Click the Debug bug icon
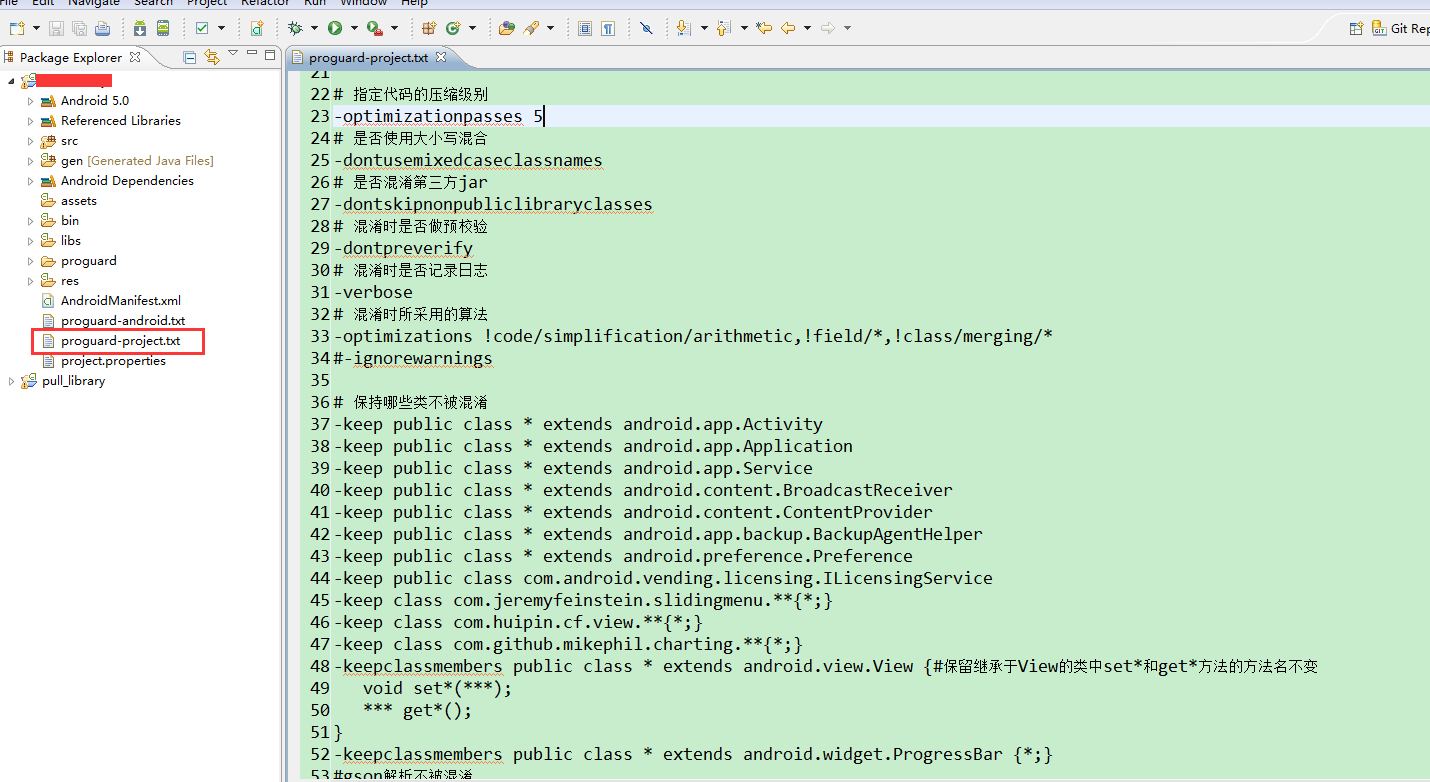Screen dimensions: 1430x782 pyautogui.click(x=294, y=28)
